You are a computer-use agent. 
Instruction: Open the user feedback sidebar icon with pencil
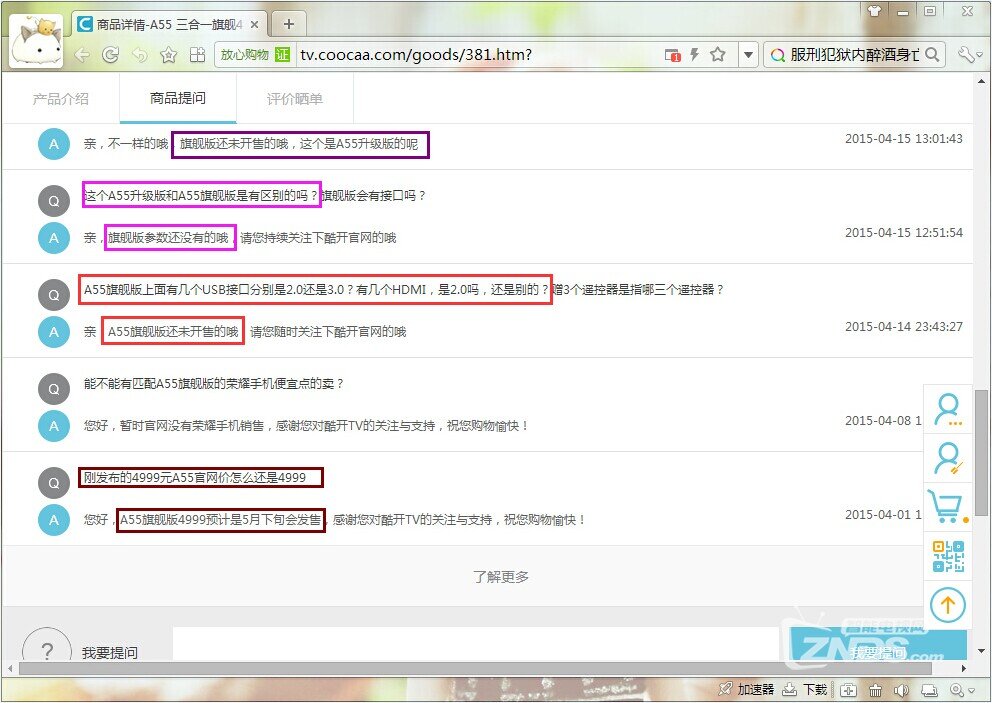[x=948, y=458]
